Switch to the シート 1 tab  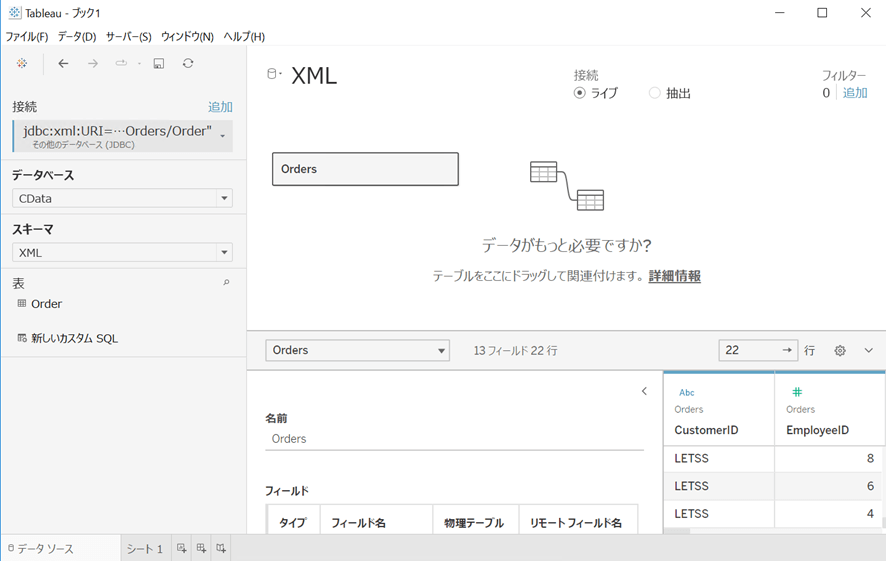145,549
